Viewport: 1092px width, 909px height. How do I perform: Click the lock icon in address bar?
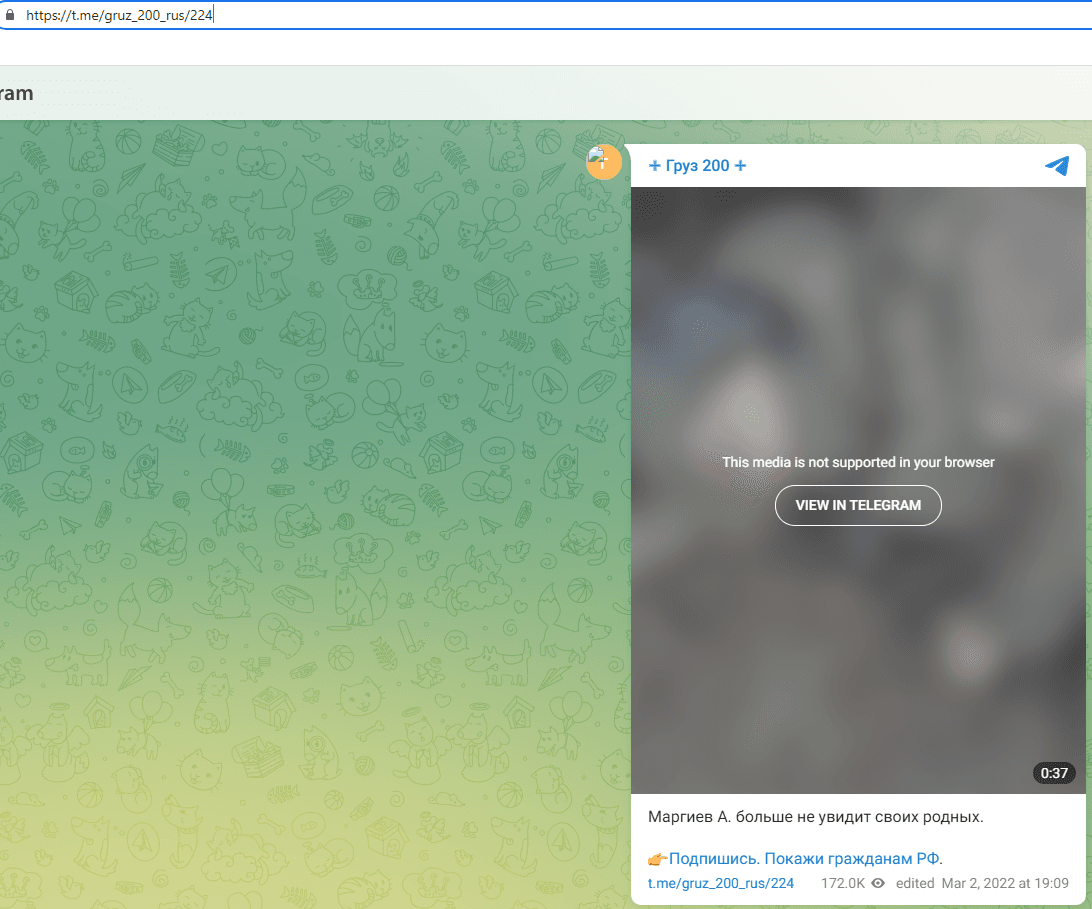[x=10, y=15]
